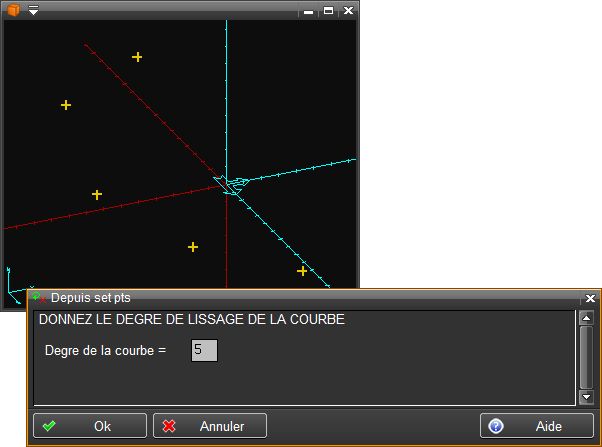Close the 3D viewport window
The image size is (602, 447).
tap(348, 11)
